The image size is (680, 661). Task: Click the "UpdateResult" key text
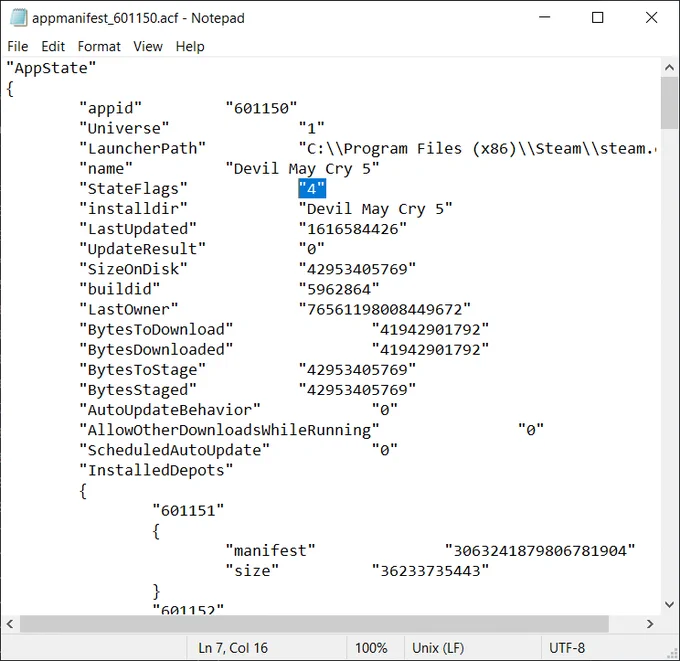142,249
